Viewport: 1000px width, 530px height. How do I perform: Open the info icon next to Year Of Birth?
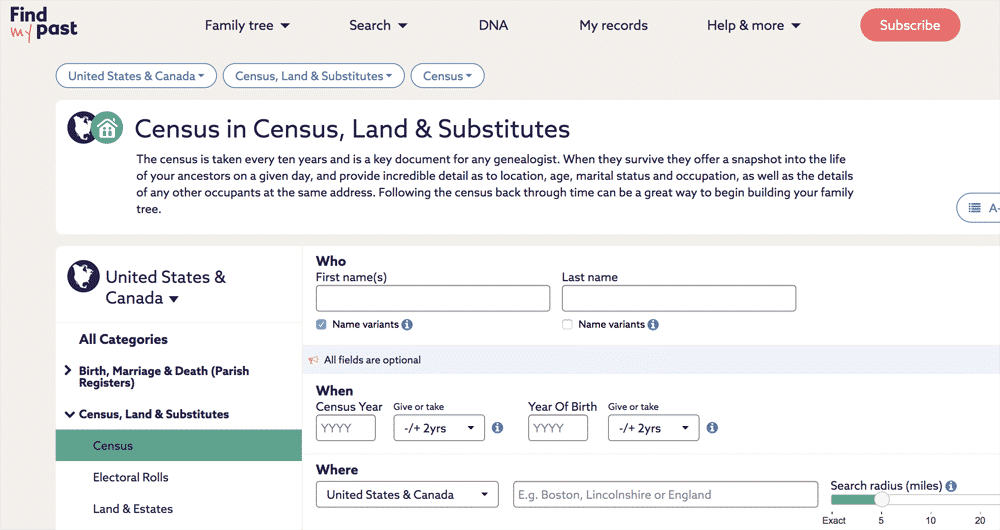(712, 427)
